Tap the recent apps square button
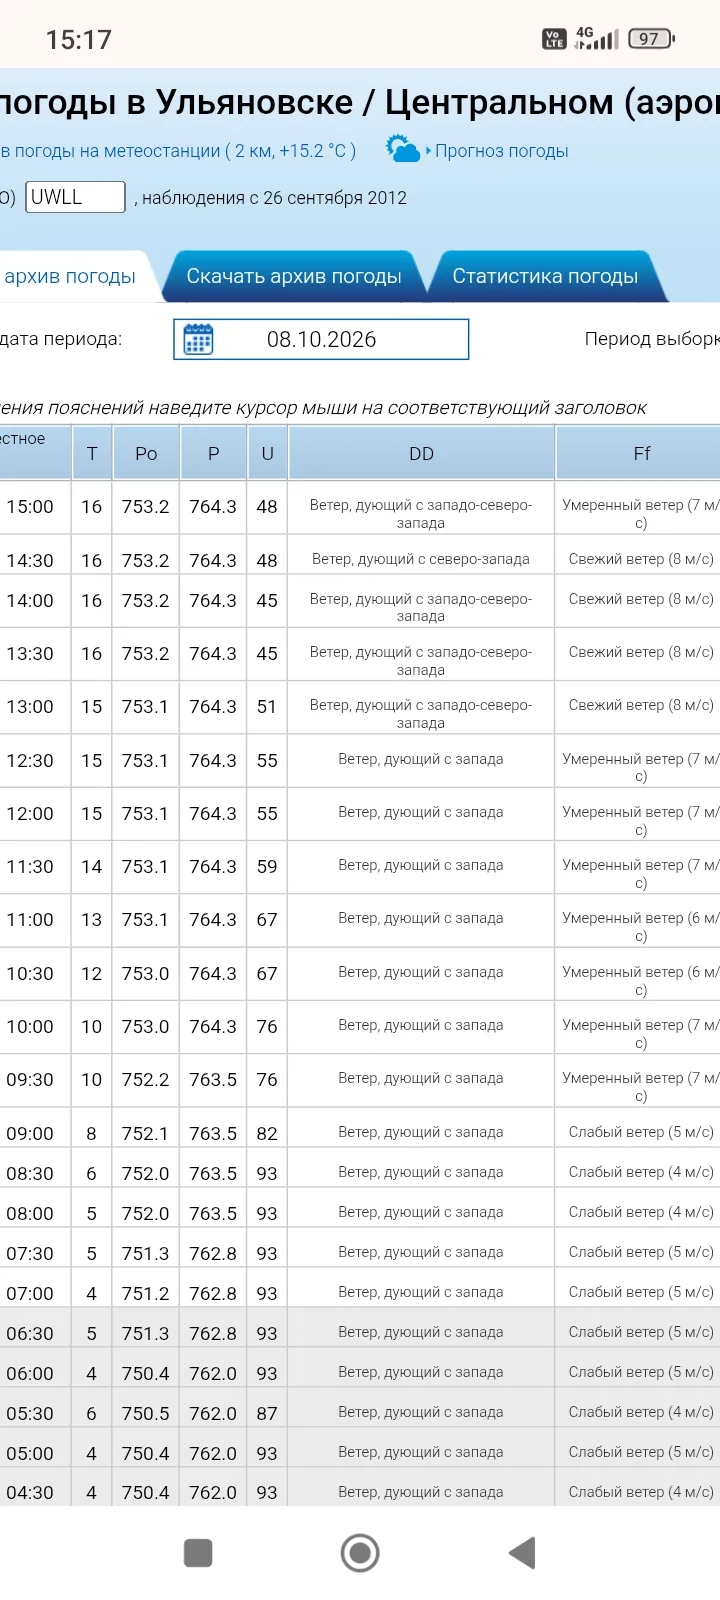Image resolution: width=720 pixels, height=1600 pixels. pyautogui.click(x=198, y=1553)
